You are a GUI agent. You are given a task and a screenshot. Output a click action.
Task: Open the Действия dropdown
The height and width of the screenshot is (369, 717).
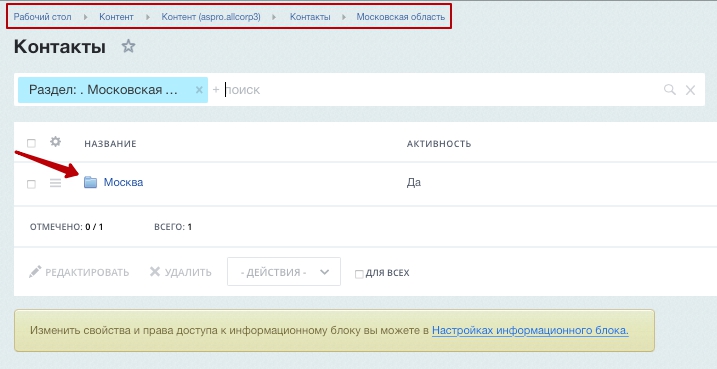click(284, 272)
